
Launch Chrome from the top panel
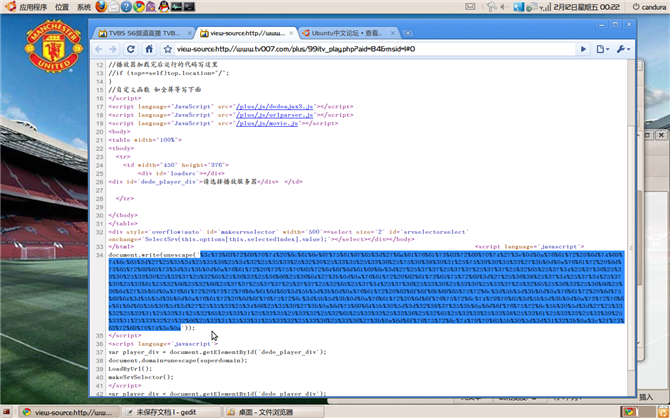[138, 6]
